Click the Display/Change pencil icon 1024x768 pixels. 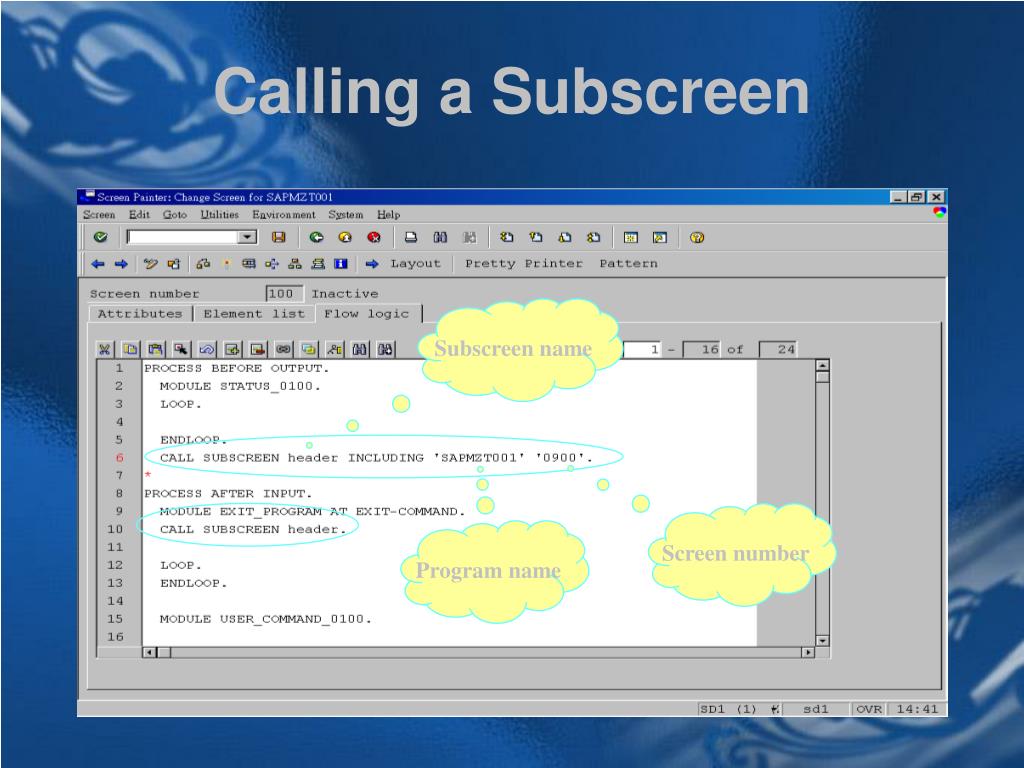151,264
